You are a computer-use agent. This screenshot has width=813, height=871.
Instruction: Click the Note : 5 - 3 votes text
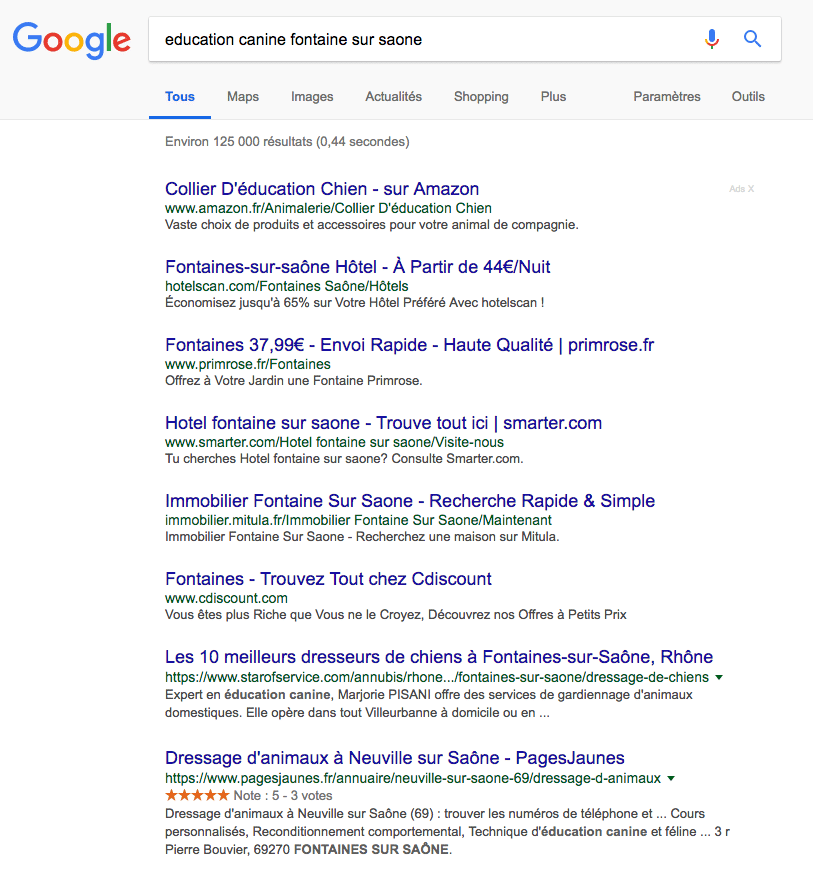283,795
